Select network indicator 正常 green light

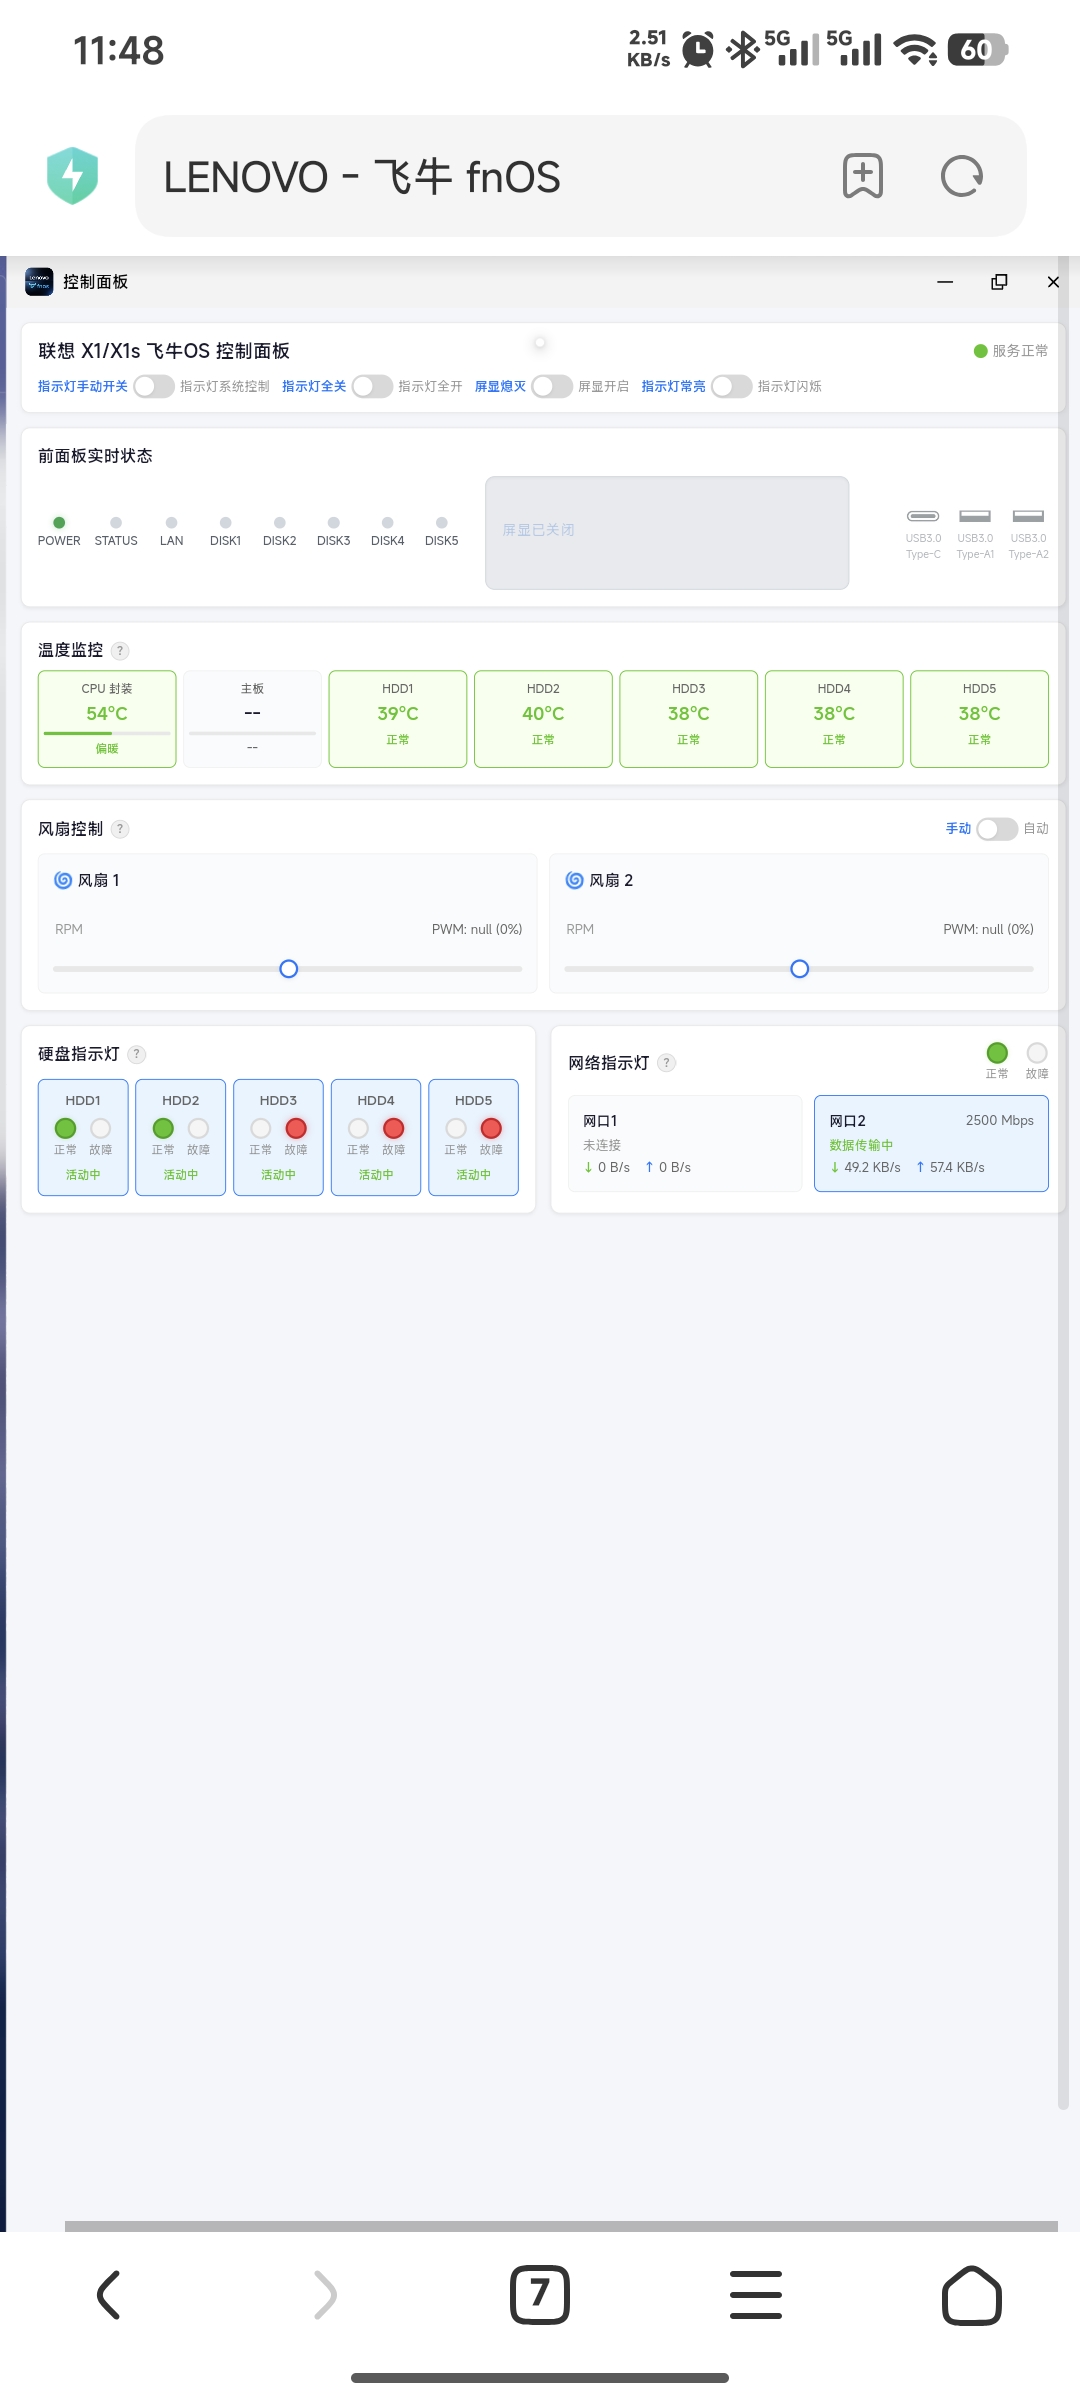coord(997,1053)
